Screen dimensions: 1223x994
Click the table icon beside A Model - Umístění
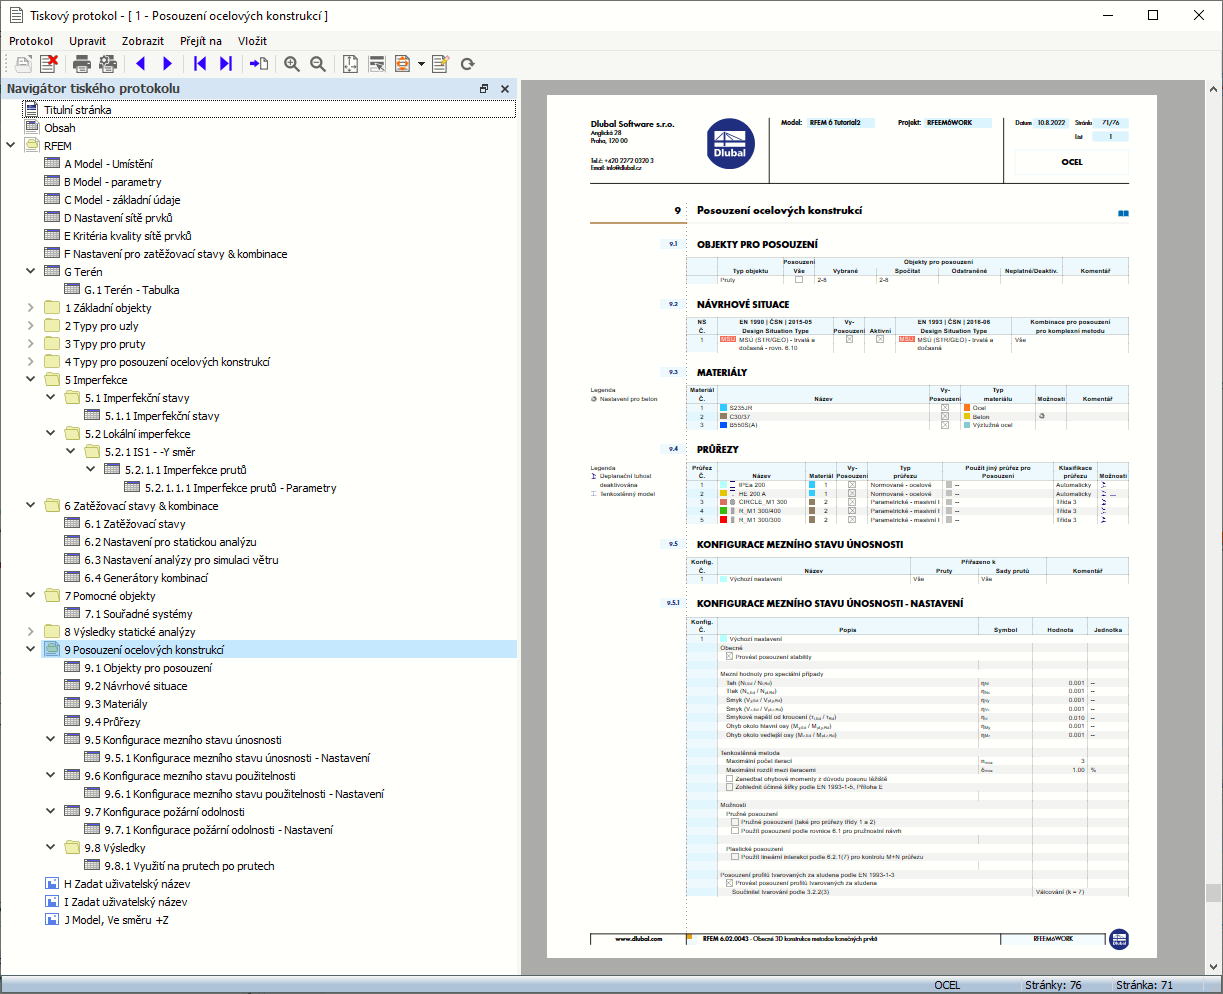[x=52, y=164]
